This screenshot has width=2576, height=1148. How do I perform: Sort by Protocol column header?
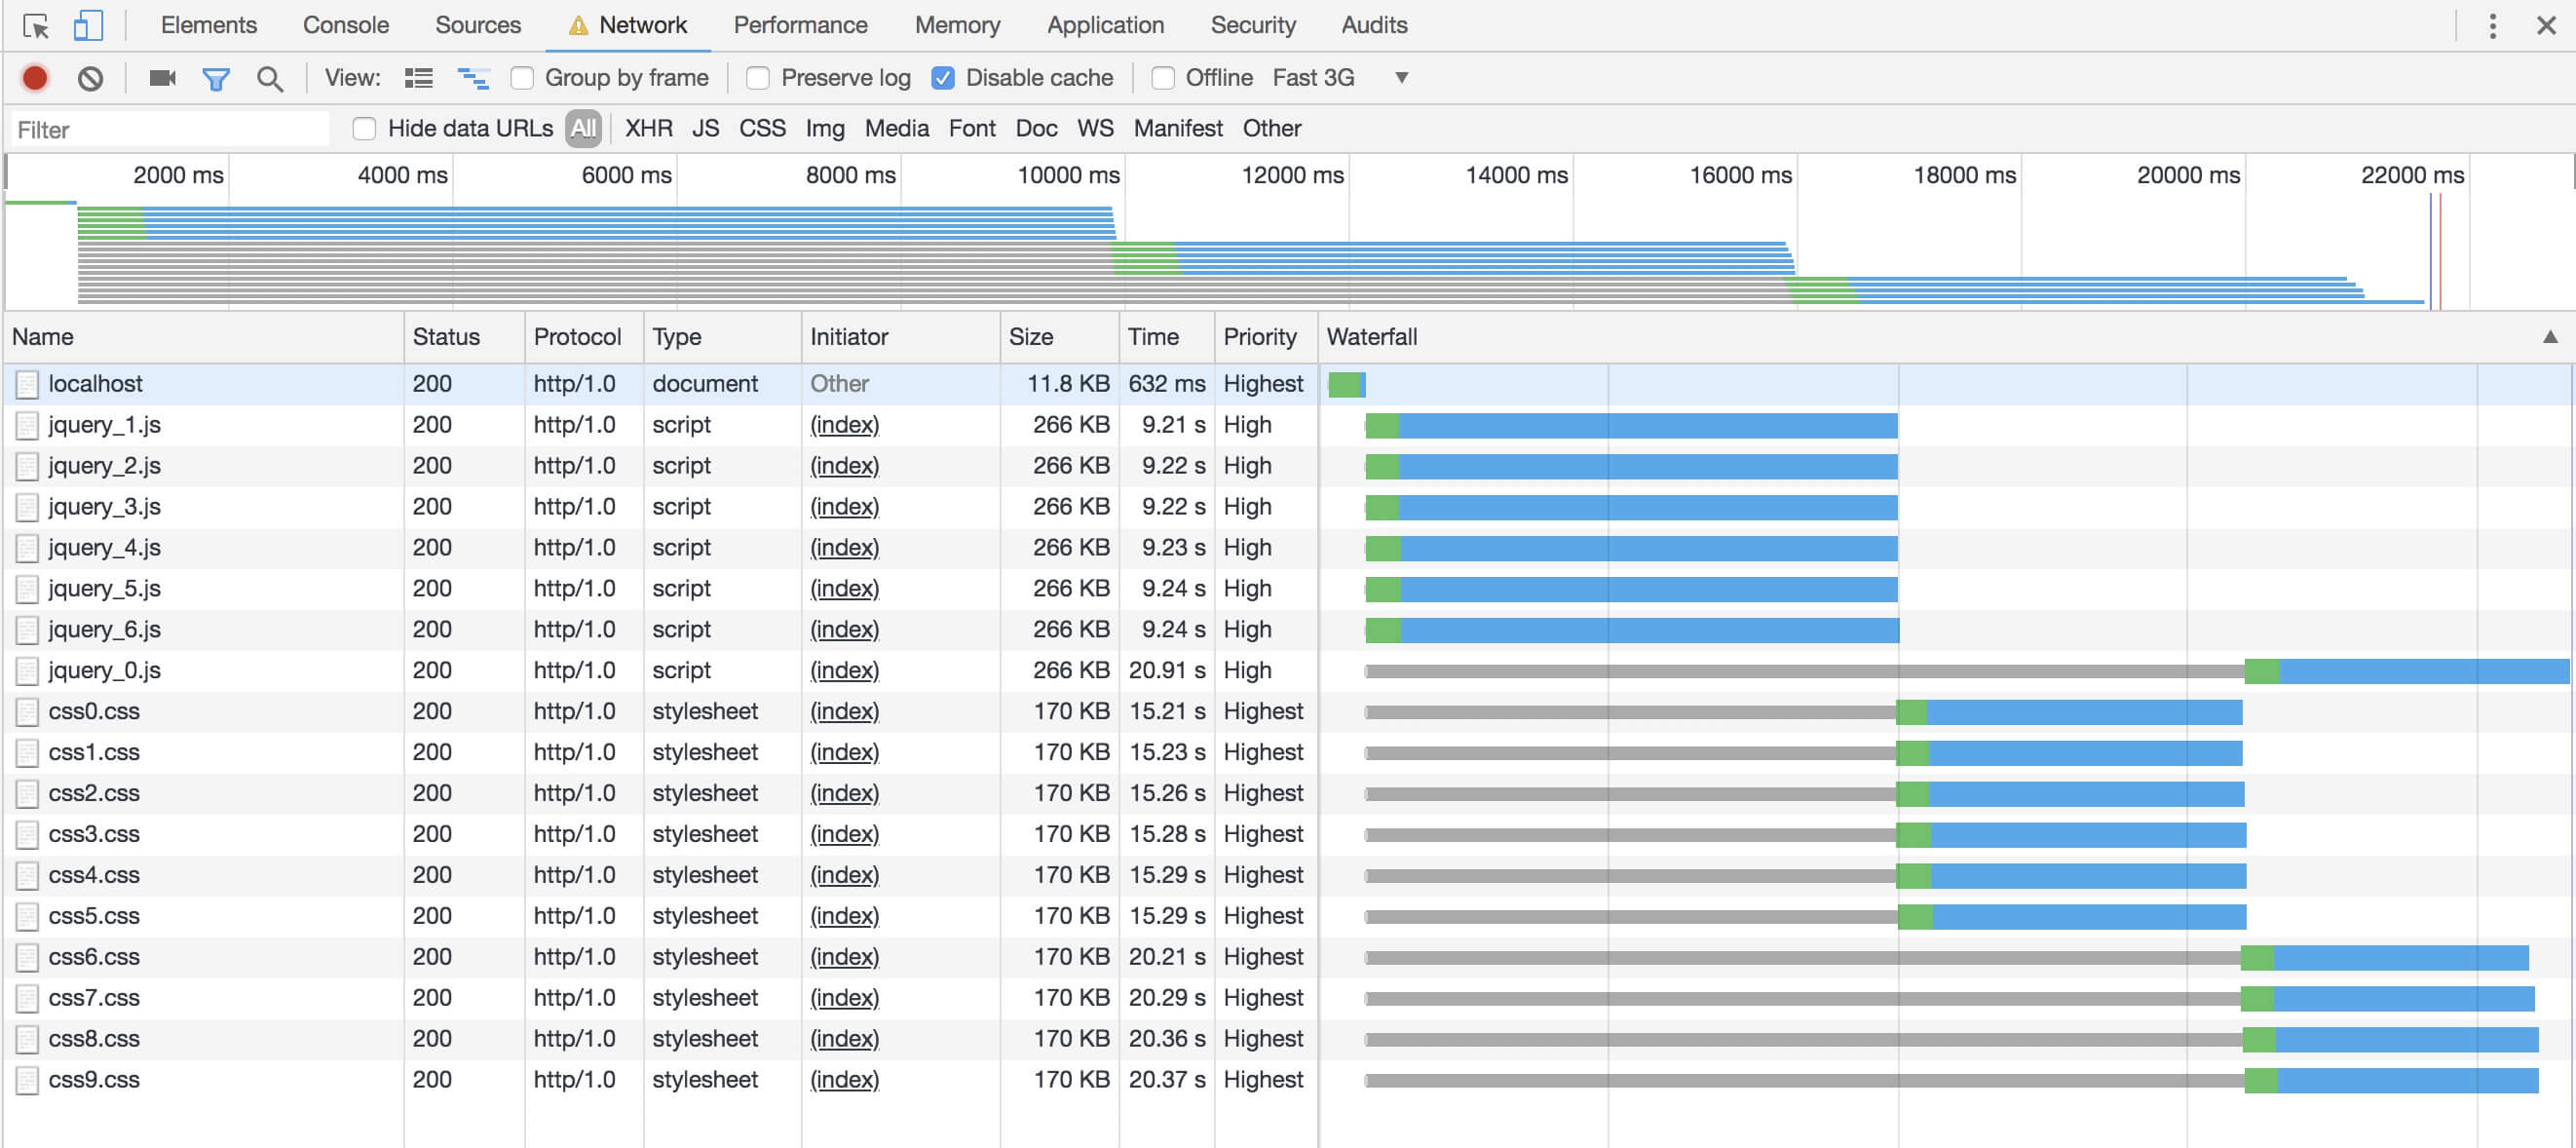(584, 337)
